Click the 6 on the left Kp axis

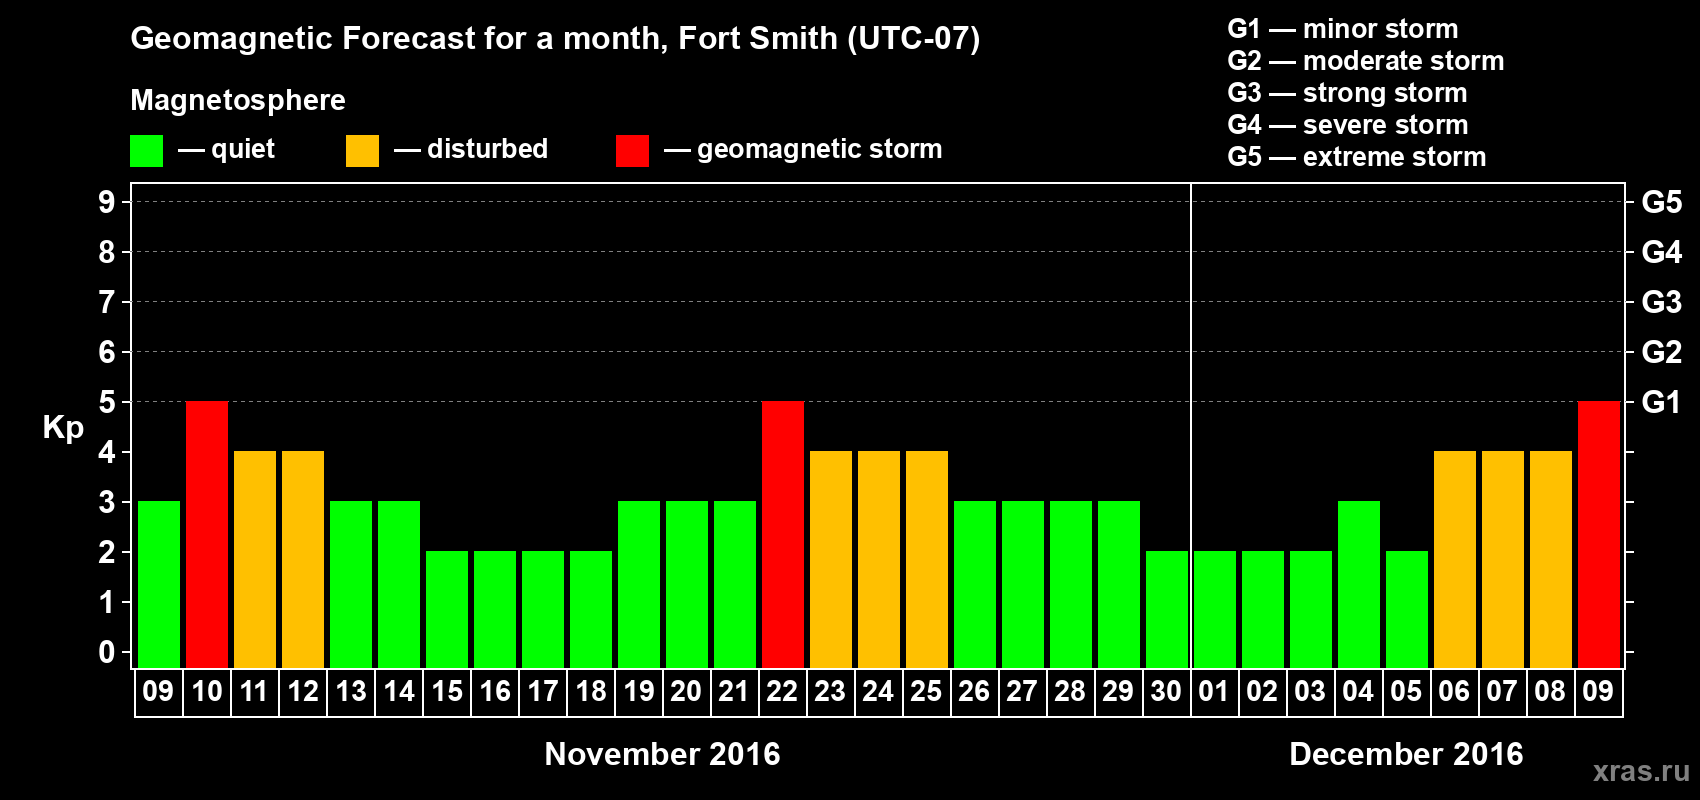pos(107,352)
